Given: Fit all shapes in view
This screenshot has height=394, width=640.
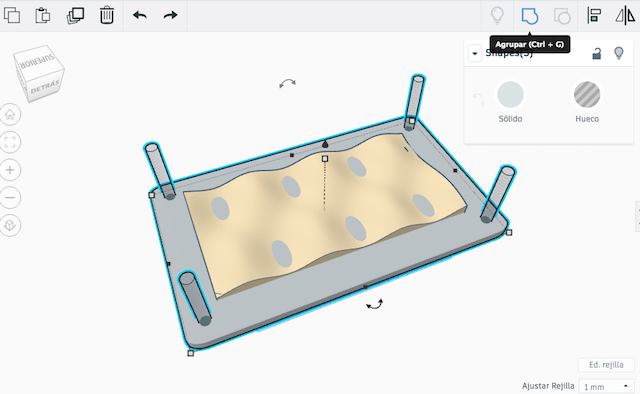Looking at the screenshot, I should tap(10, 142).
